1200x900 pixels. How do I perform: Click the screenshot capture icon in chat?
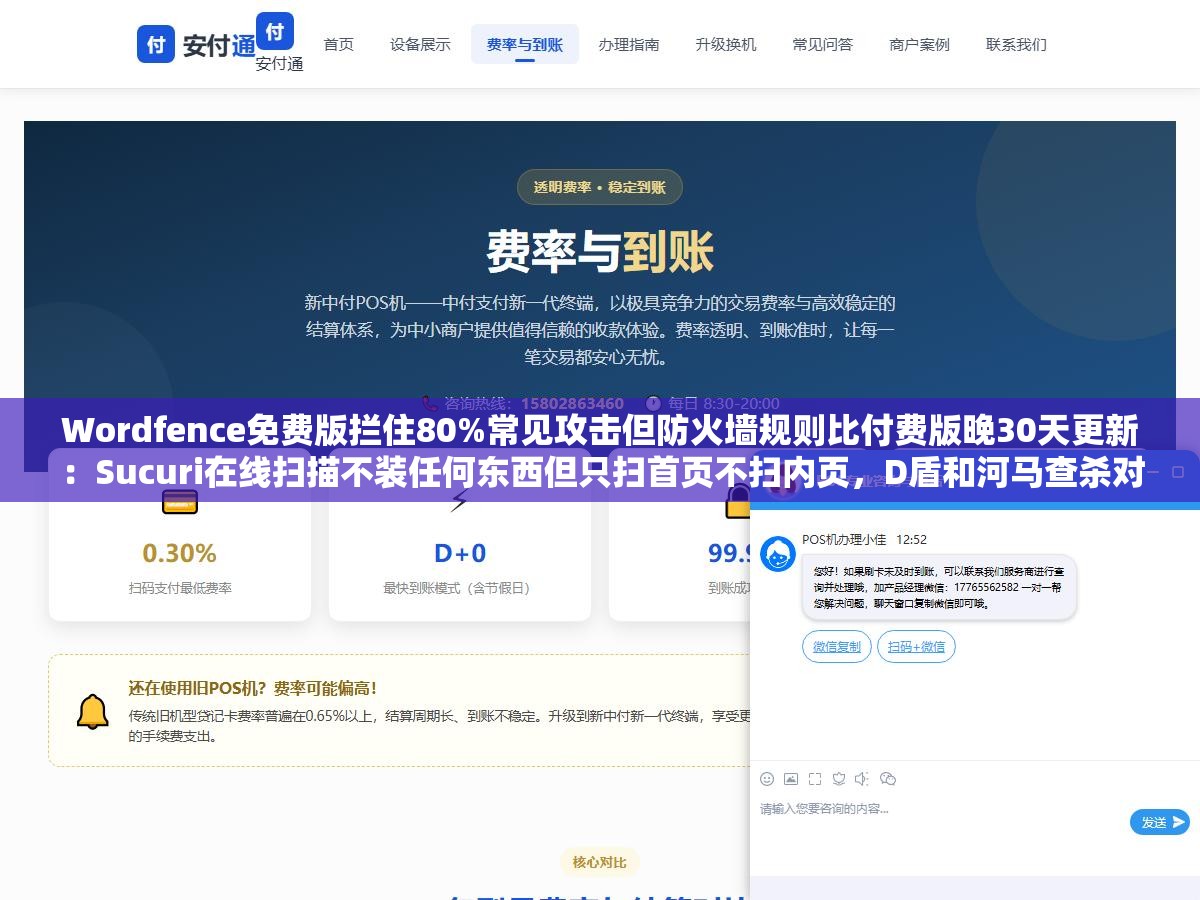815,778
